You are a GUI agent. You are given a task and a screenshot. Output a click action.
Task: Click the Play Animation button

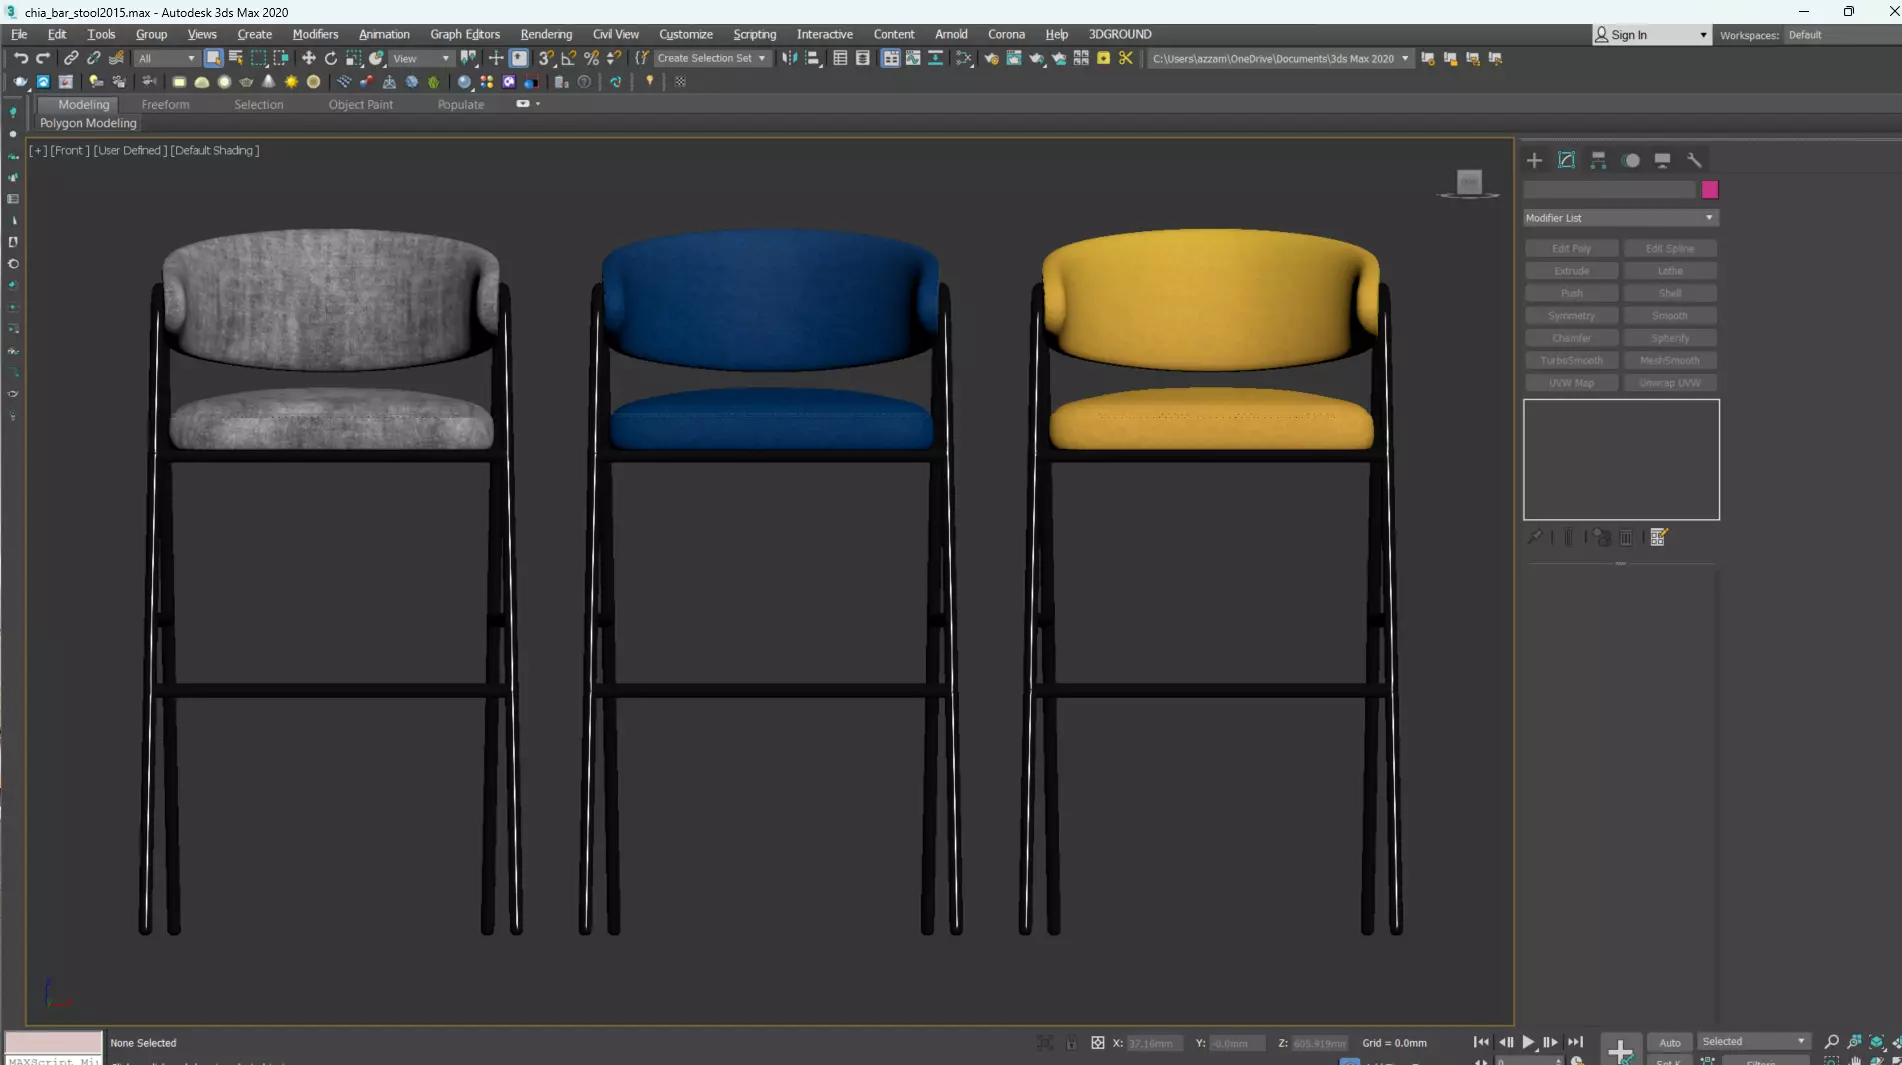pyautogui.click(x=1528, y=1042)
